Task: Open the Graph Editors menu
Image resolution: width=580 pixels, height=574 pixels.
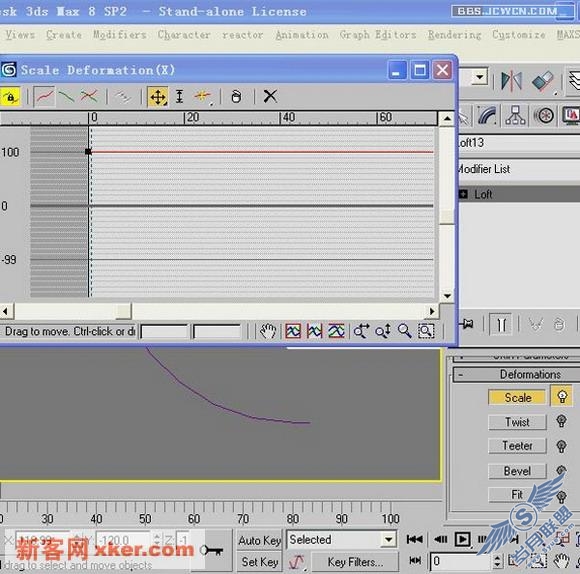Action: point(378,35)
